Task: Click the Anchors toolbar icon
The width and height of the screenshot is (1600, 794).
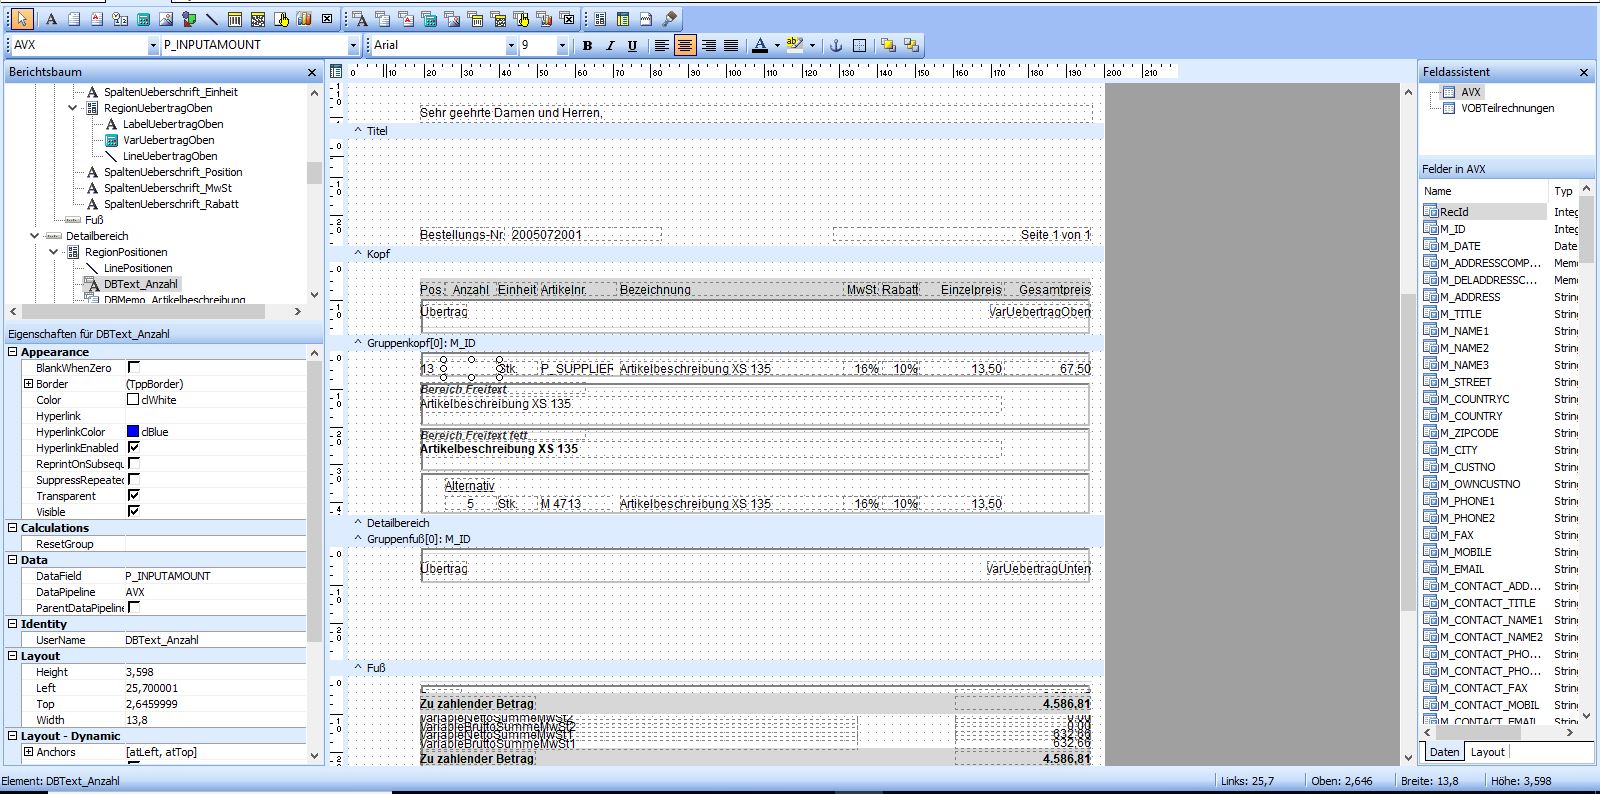Action: 837,45
